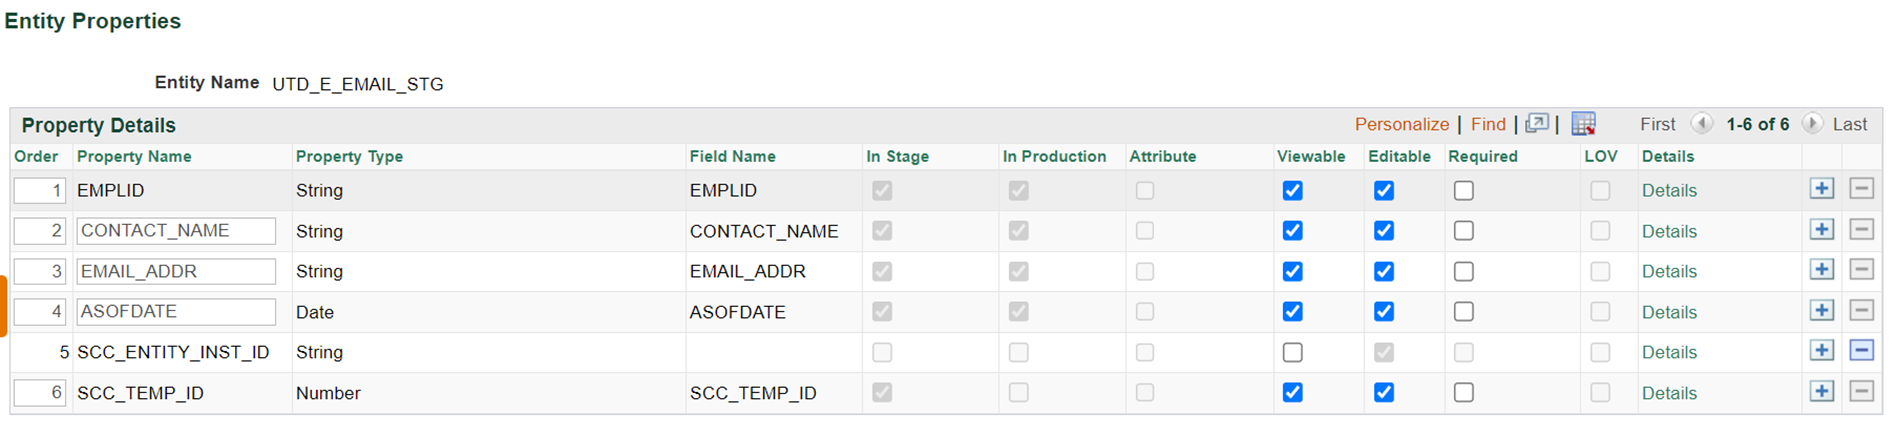Uncheck Viewable for EMPLID
The height and width of the screenshot is (435, 1896).
coord(1292,190)
